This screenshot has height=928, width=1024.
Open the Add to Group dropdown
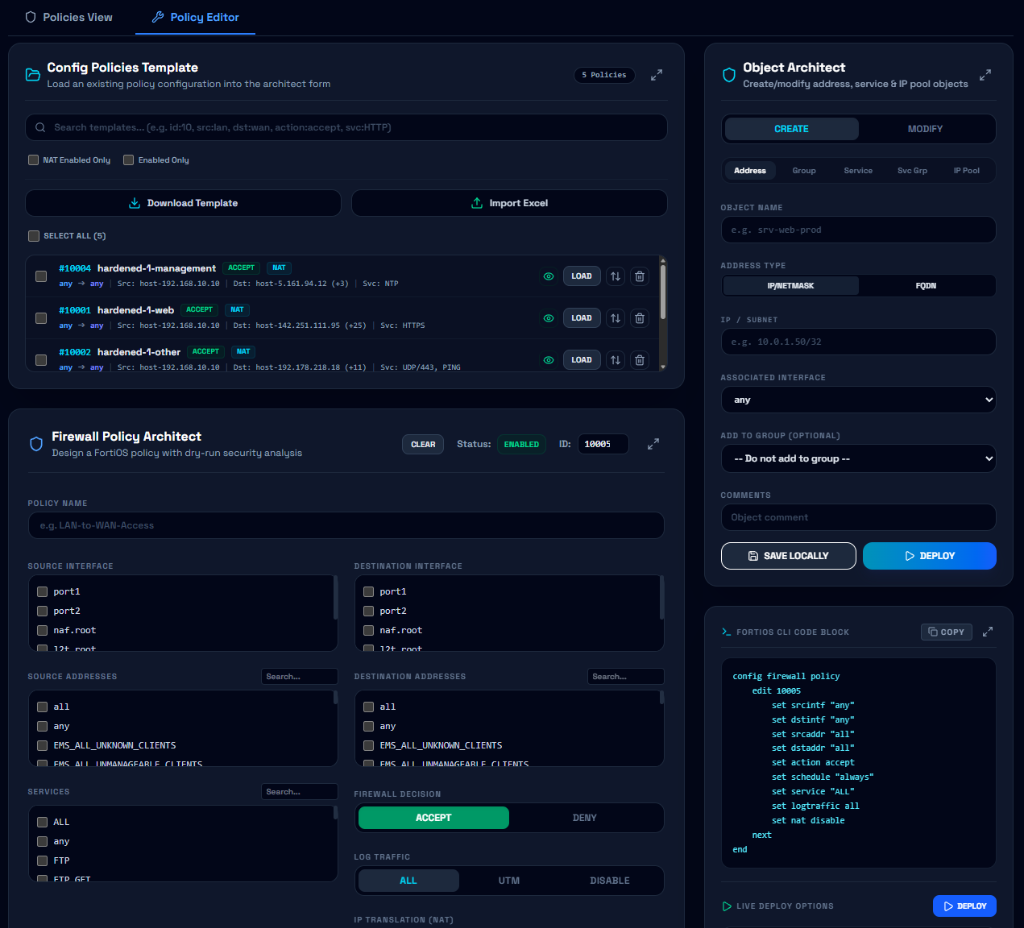pyautogui.click(x=858, y=458)
